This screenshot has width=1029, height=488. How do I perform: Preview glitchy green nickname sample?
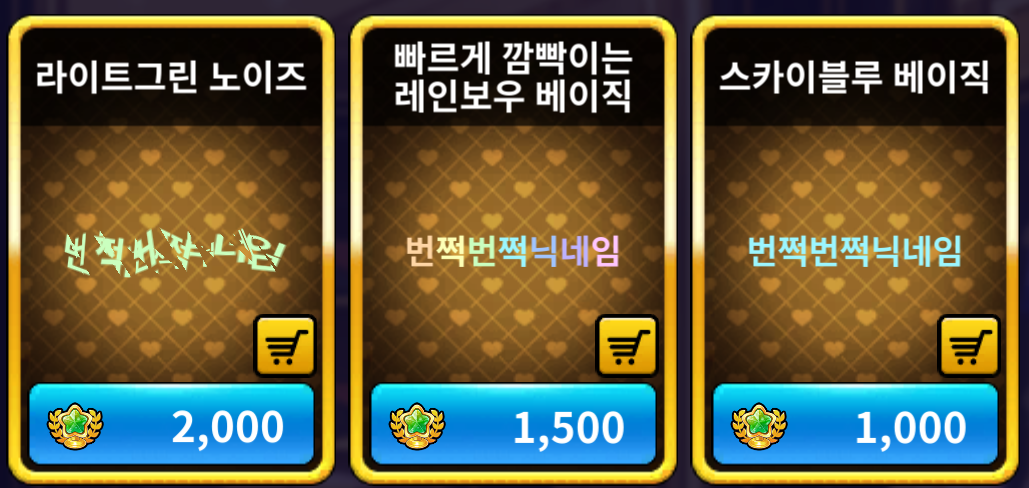tap(175, 252)
